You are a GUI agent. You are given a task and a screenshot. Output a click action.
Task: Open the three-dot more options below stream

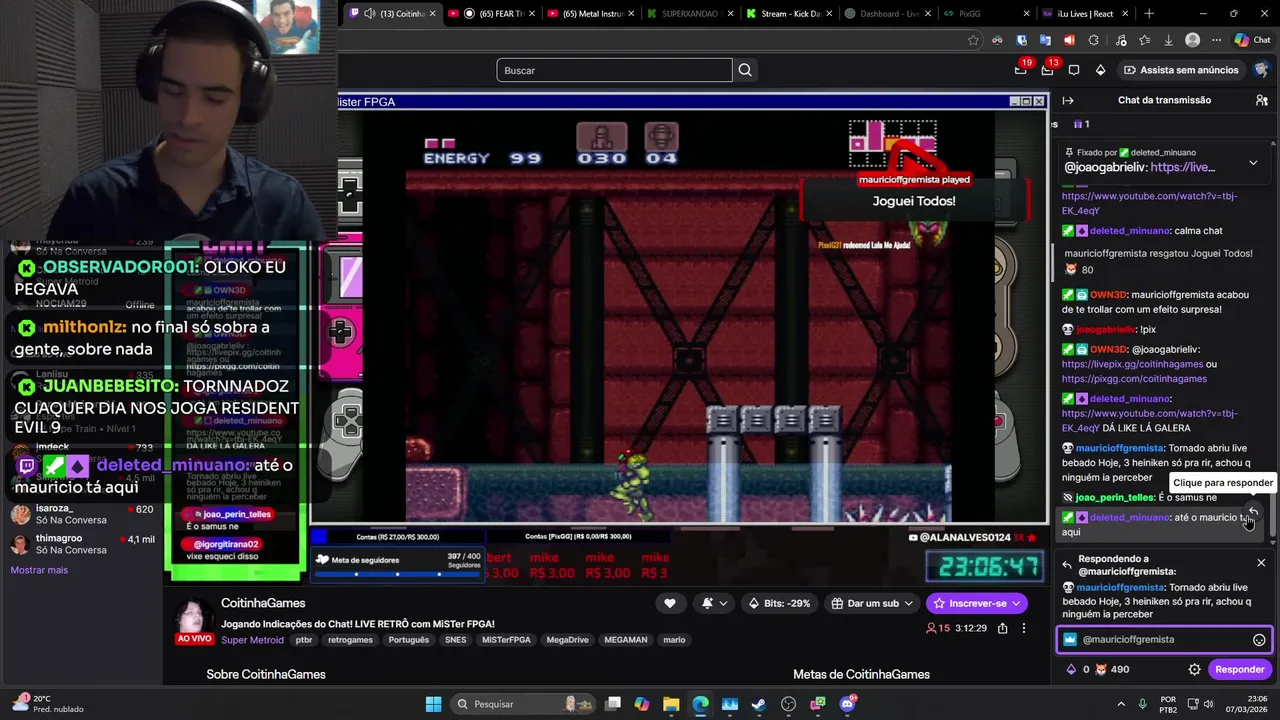(x=1023, y=628)
